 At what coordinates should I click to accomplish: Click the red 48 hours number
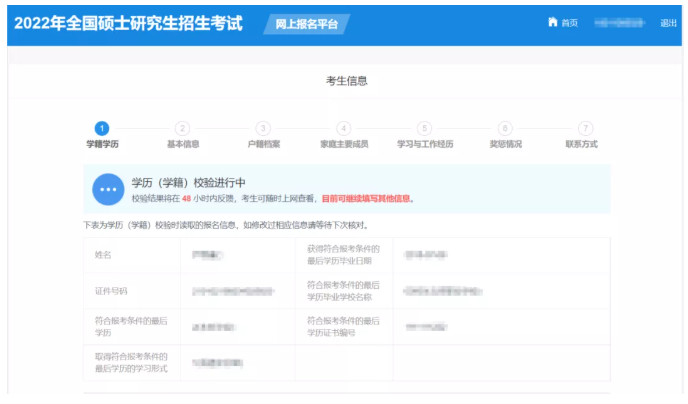[x=186, y=199]
